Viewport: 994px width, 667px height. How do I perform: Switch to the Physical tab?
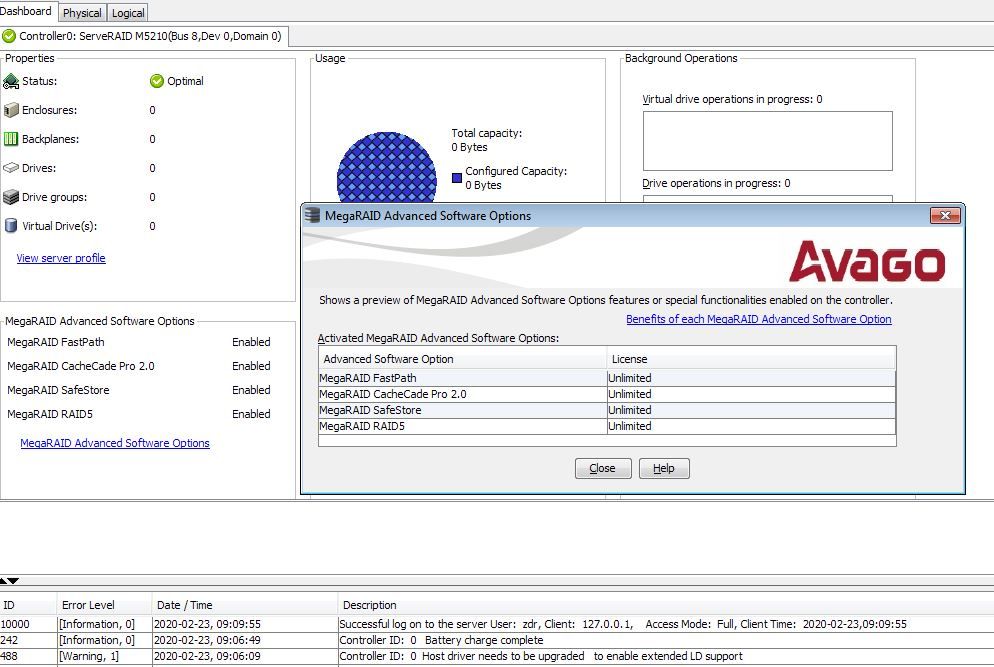[x=82, y=13]
